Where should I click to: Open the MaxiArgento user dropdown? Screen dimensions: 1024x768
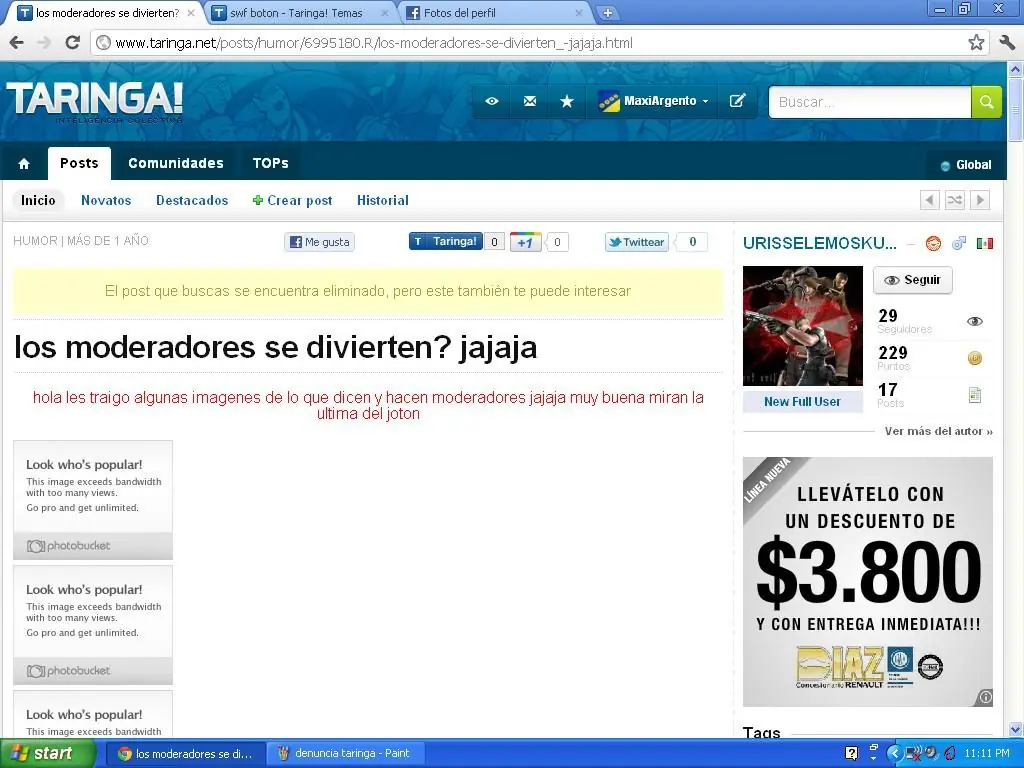653,101
